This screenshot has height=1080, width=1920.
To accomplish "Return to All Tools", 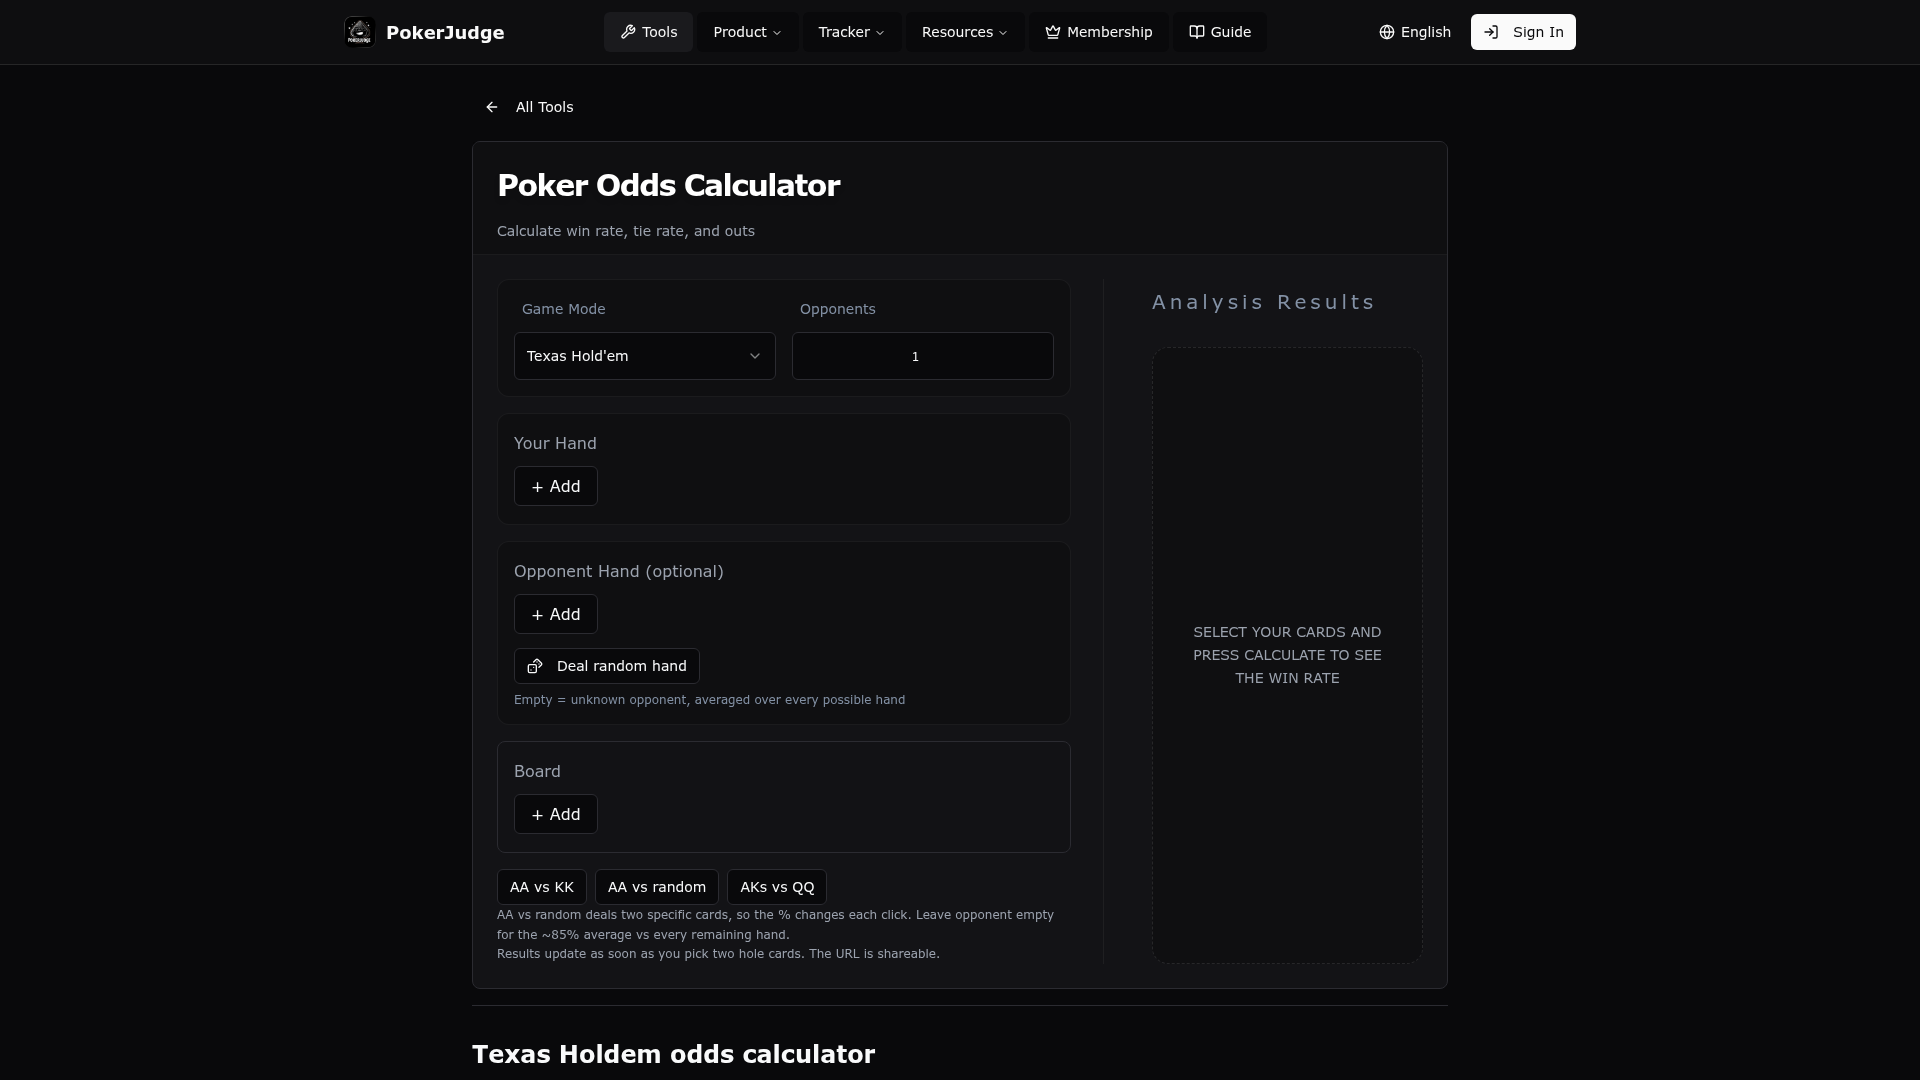I will pyautogui.click(x=530, y=107).
